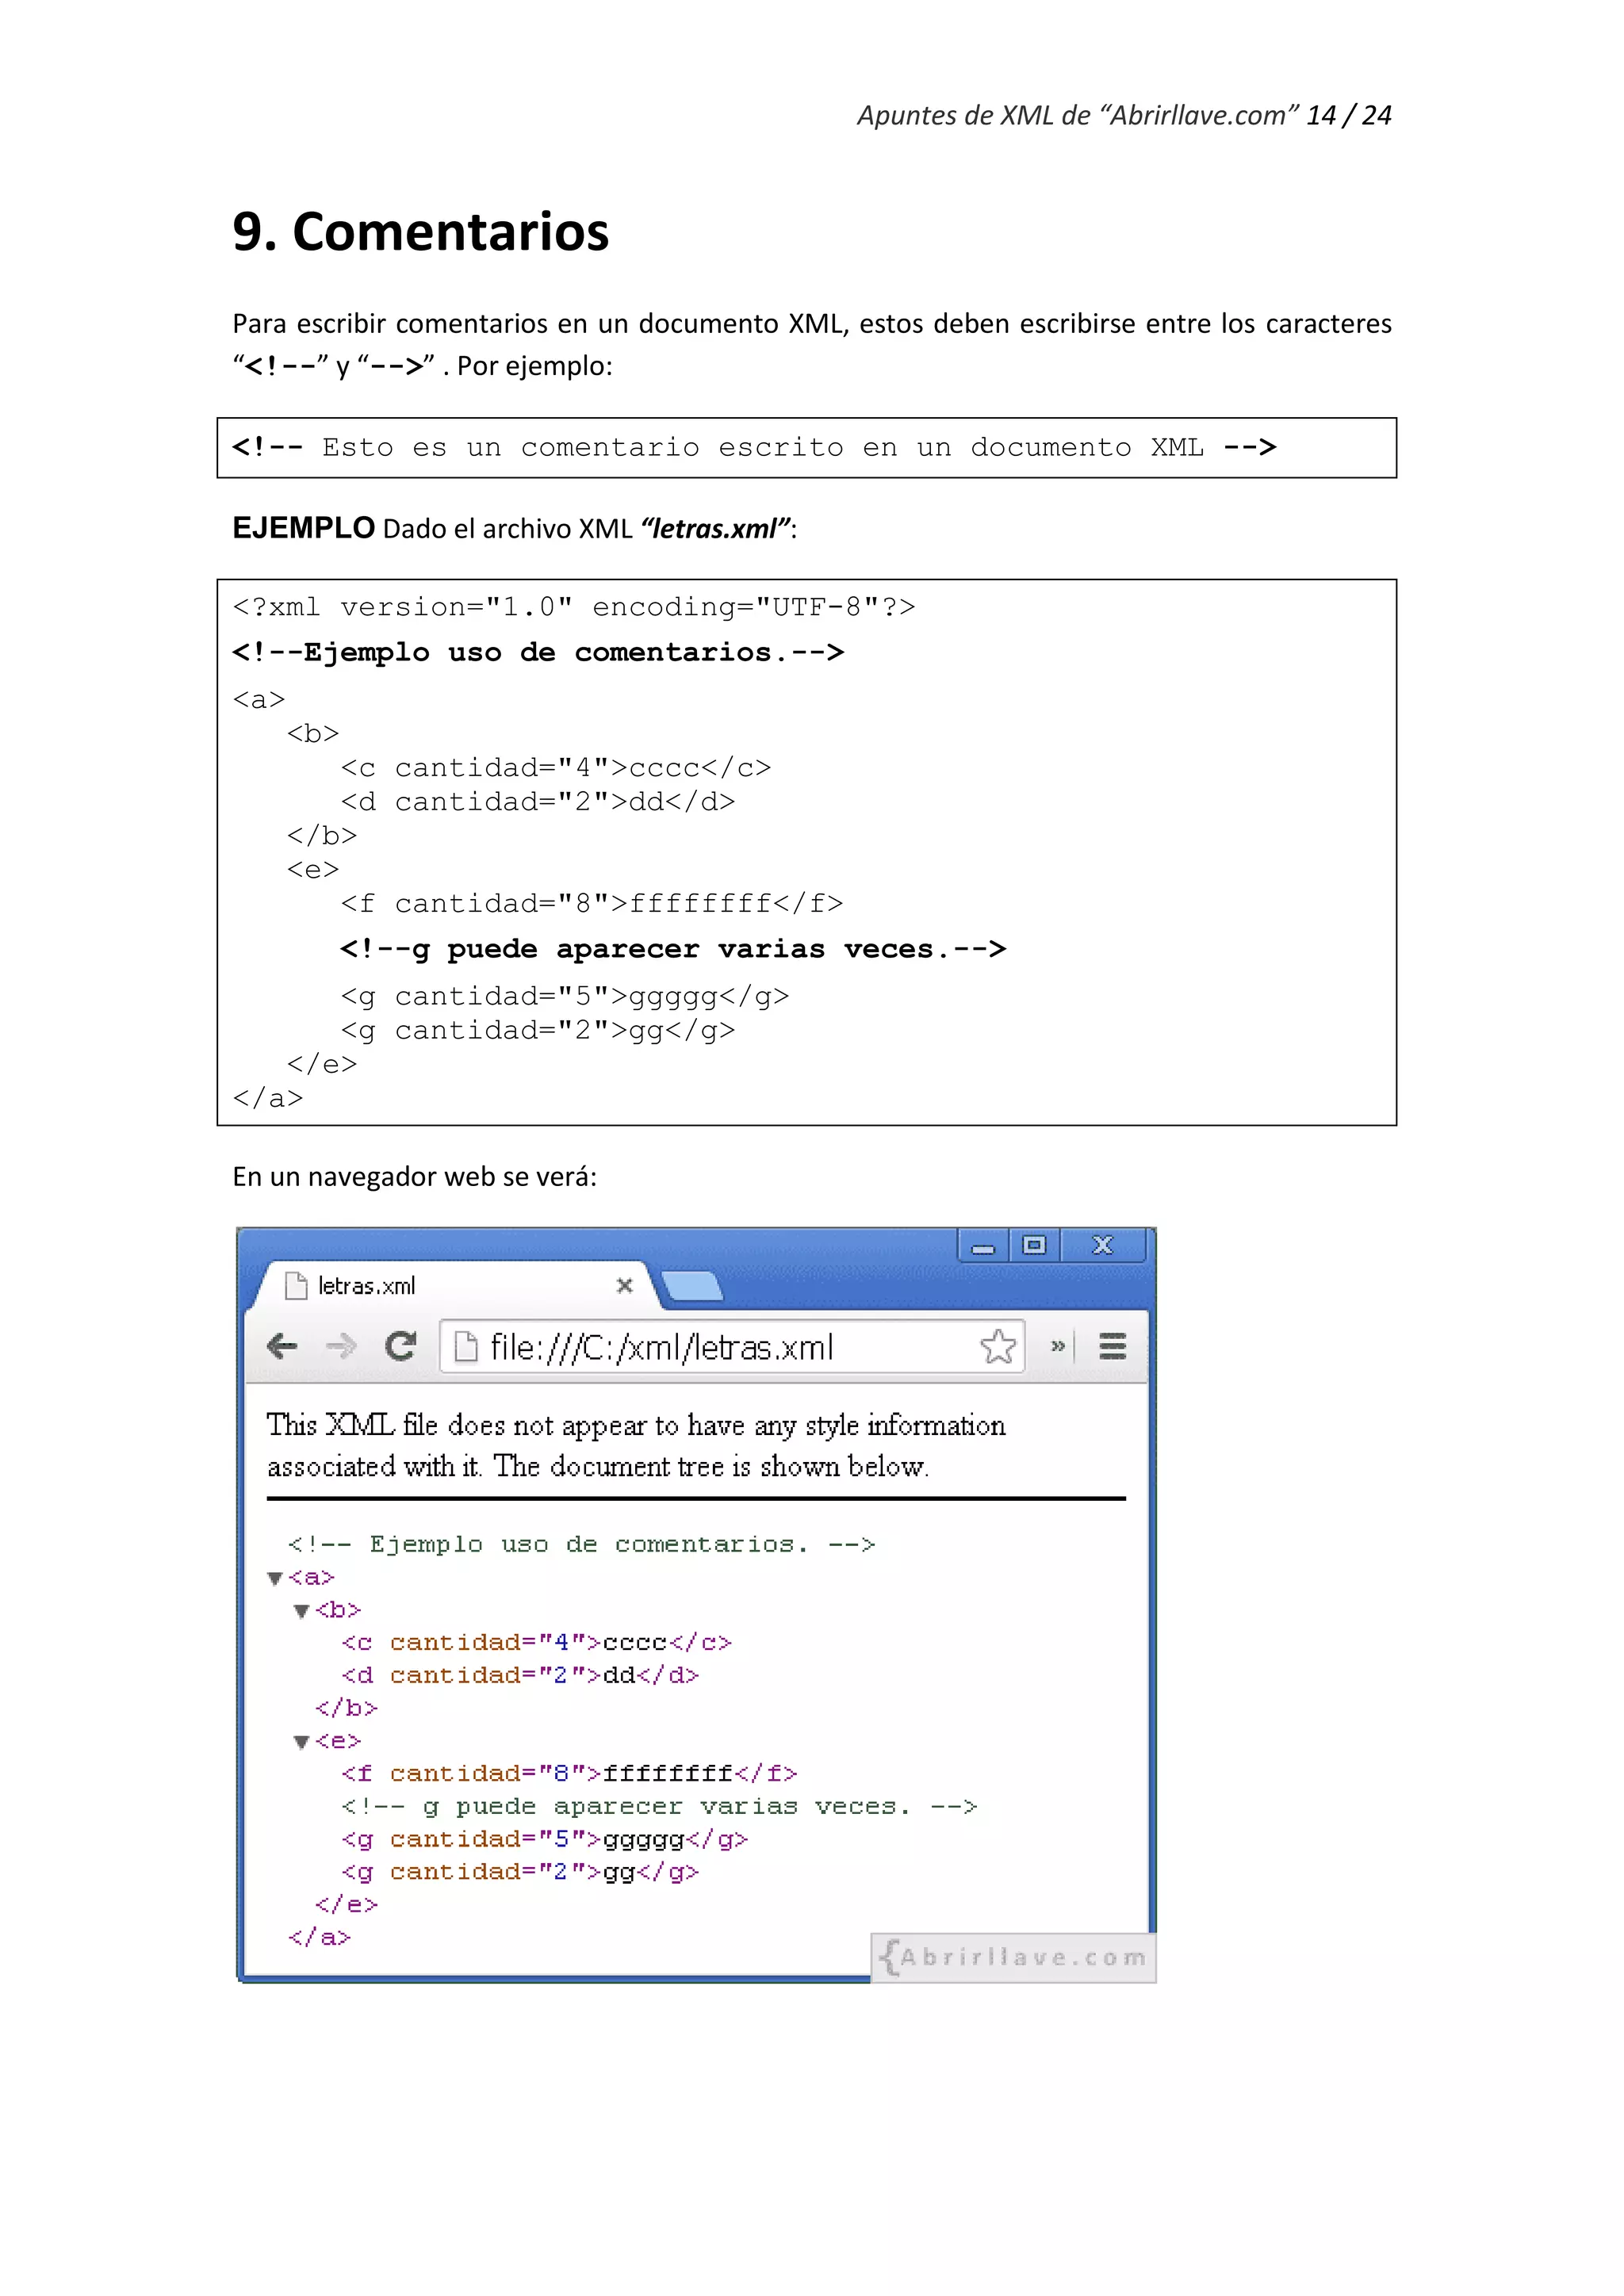Screen dimensions: 1624x2296
Task: Click the text 'En un navegador web se verá:'
Action: [x=414, y=1177]
